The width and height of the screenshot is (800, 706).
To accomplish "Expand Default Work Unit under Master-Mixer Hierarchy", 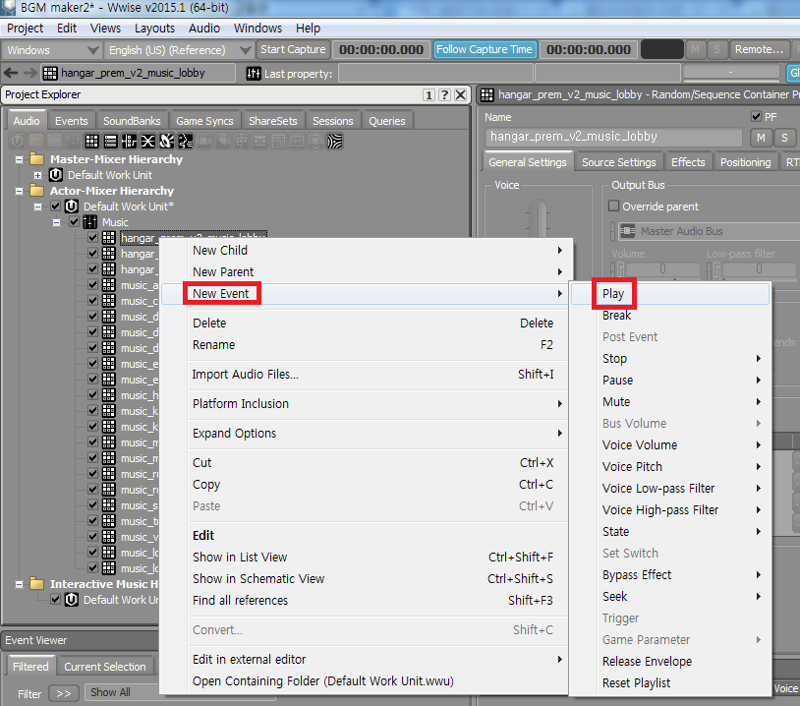I will [37, 175].
